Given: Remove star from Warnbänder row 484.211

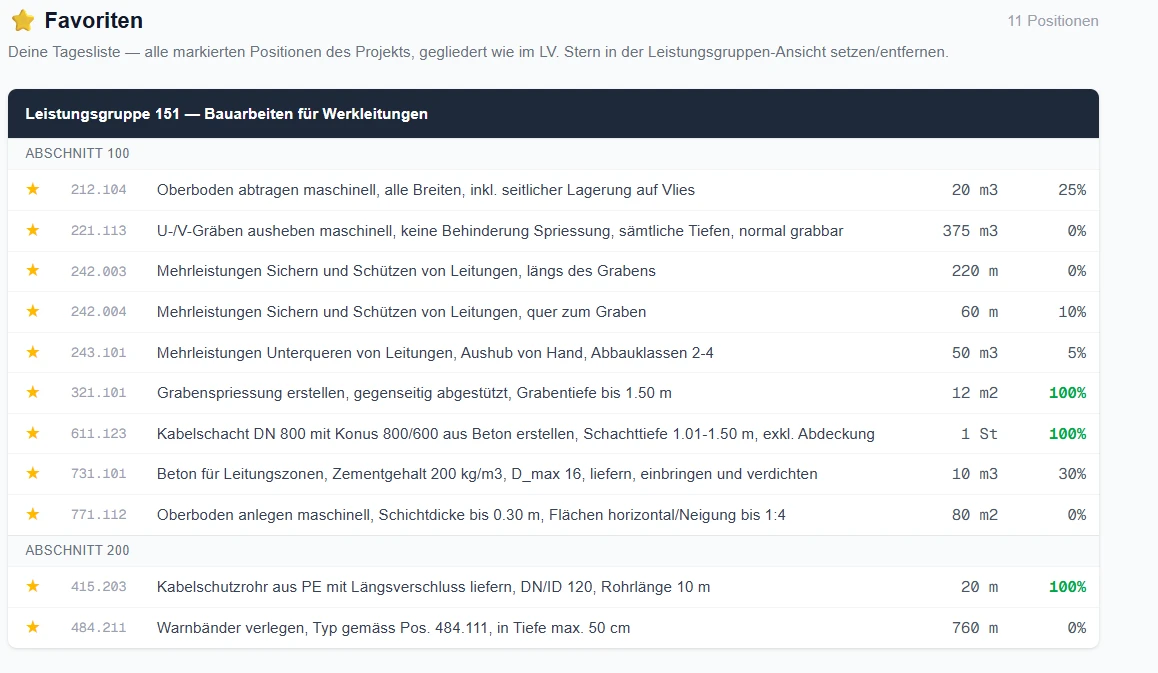Looking at the screenshot, I should pos(32,627).
